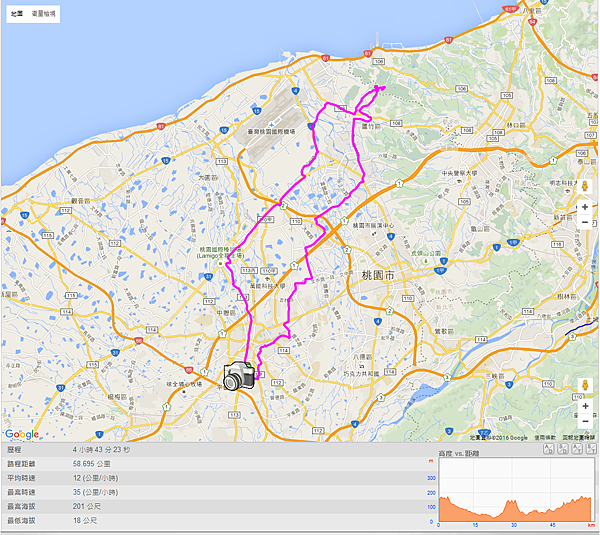This screenshot has width=600, height=535.
Task: Click the camera photo marker on route
Action: [x=239, y=376]
